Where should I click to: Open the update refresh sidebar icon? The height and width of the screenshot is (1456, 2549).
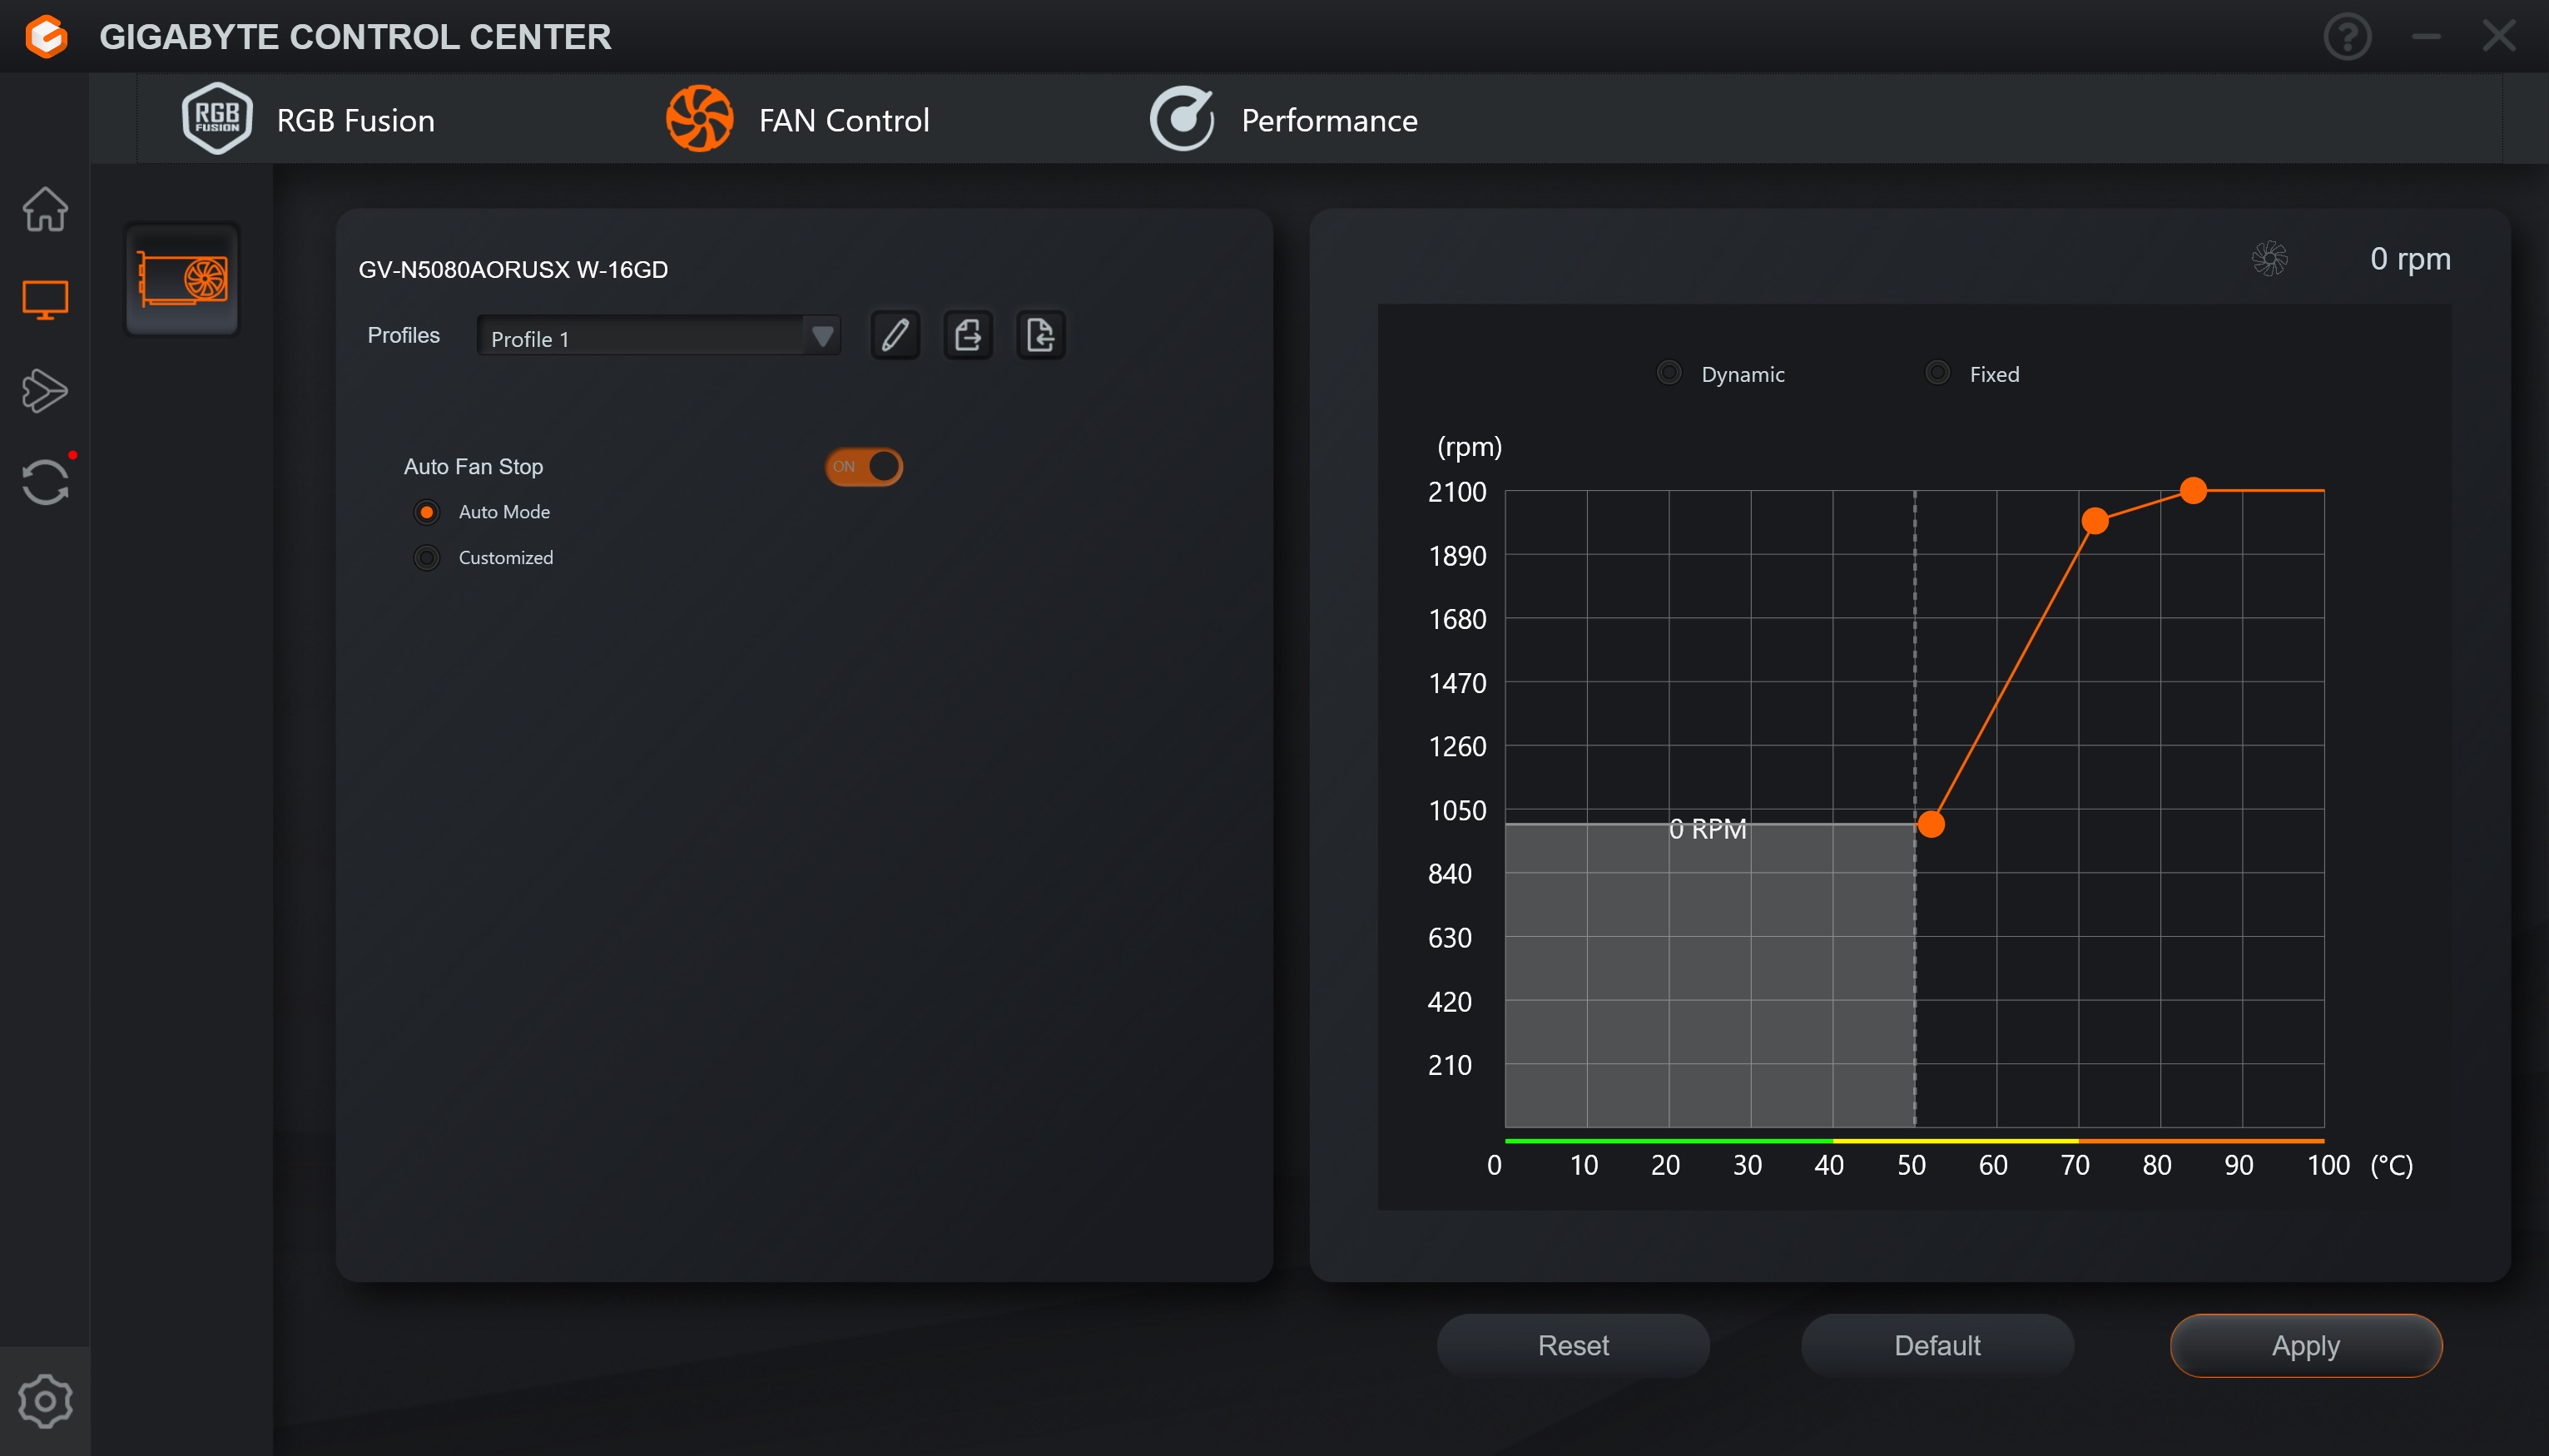[45, 482]
